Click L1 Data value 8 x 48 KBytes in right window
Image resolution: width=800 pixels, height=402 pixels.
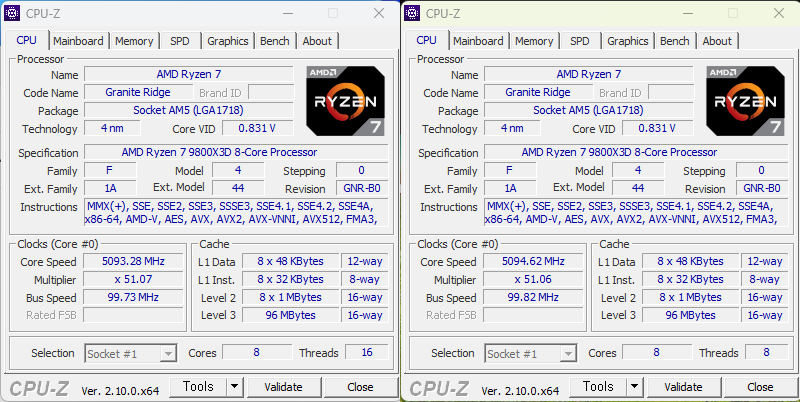[x=690, y=262]
